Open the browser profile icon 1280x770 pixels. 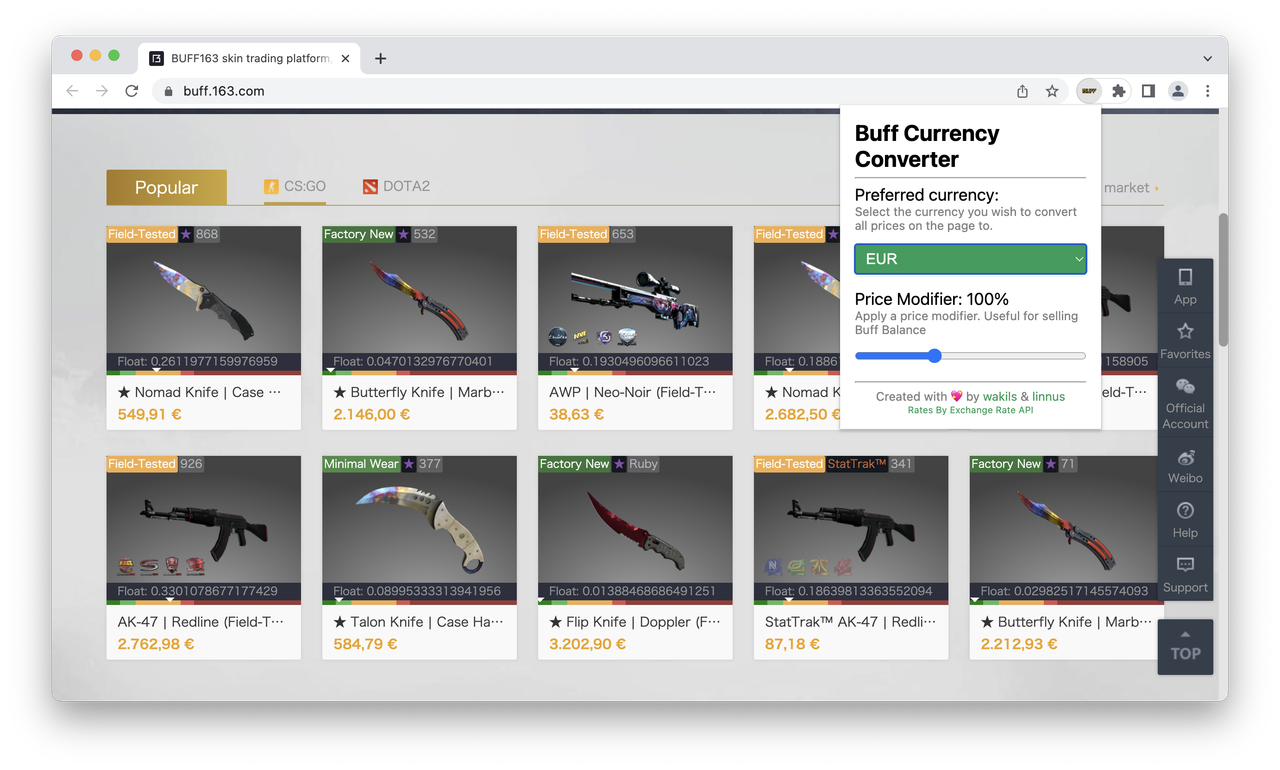click(1177, 90)
